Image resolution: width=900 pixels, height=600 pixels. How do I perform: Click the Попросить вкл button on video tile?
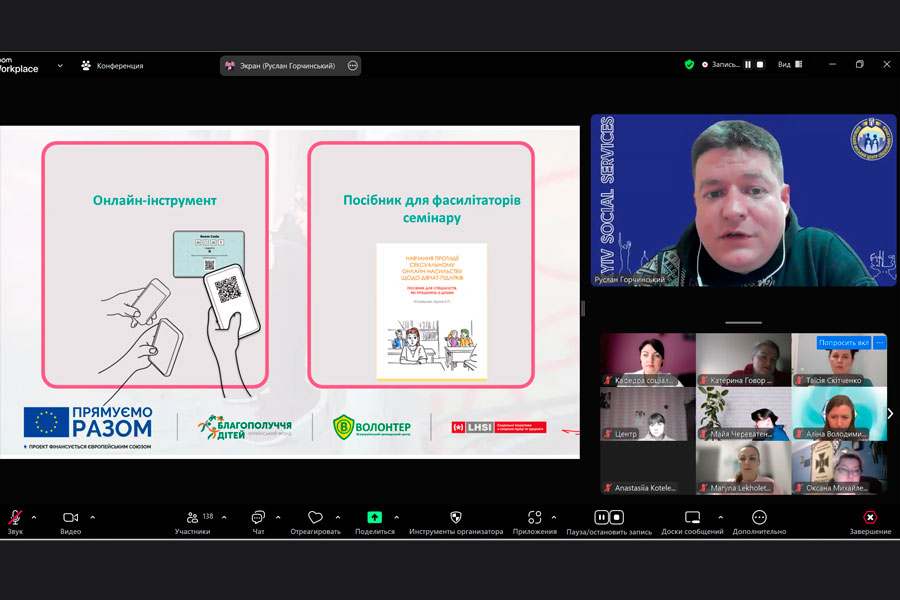[x=843, y=343]
